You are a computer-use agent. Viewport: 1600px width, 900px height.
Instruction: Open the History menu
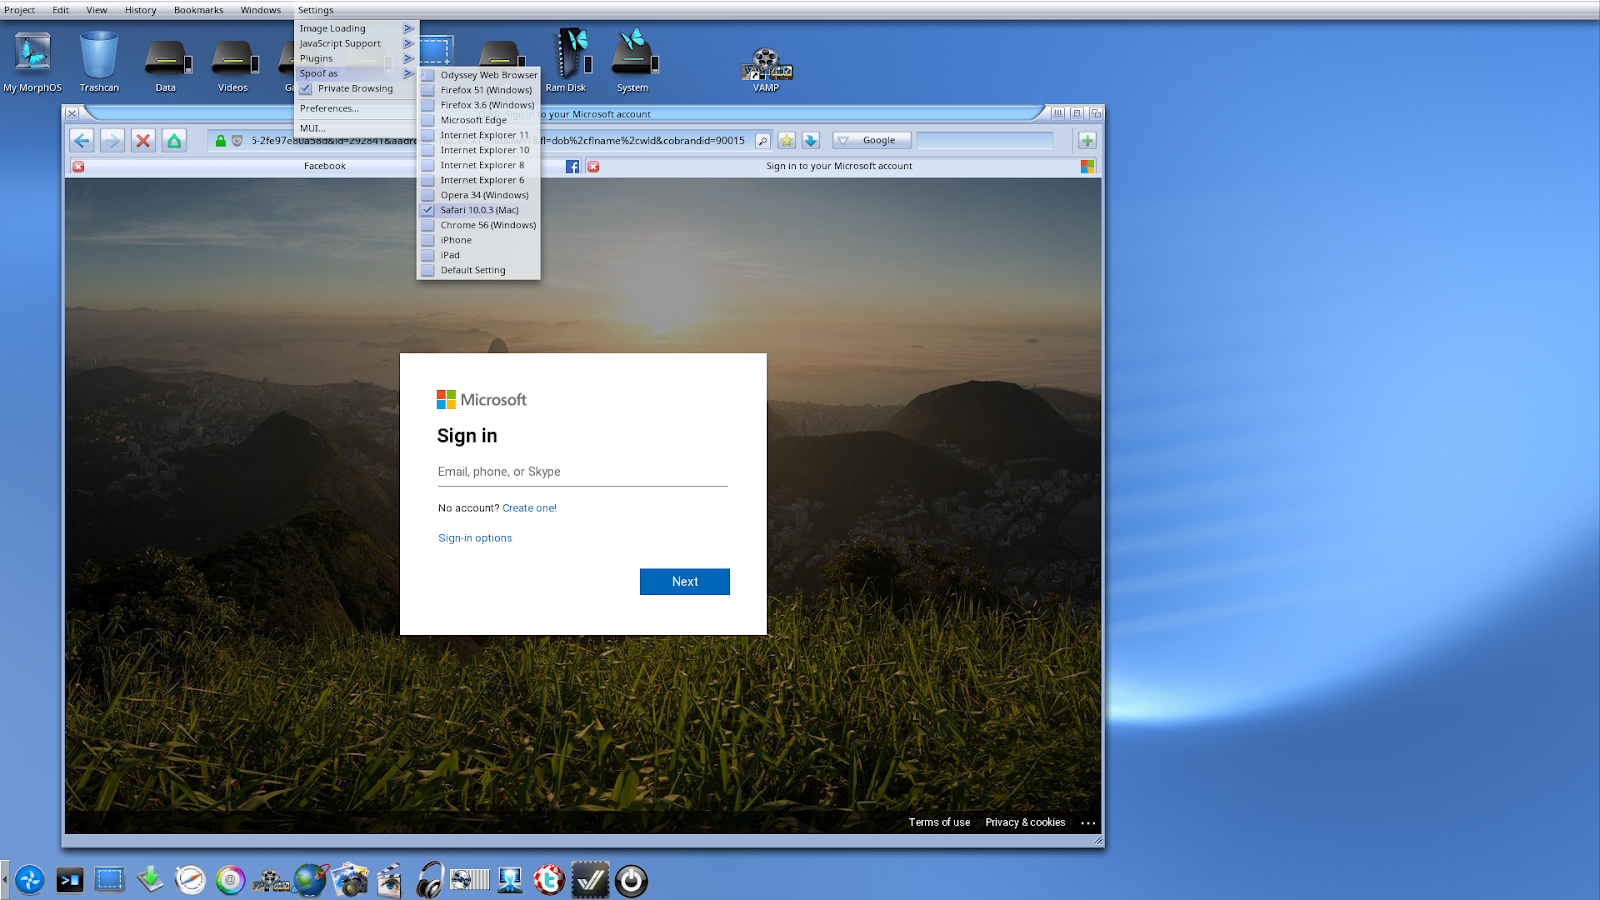[140, 10]
